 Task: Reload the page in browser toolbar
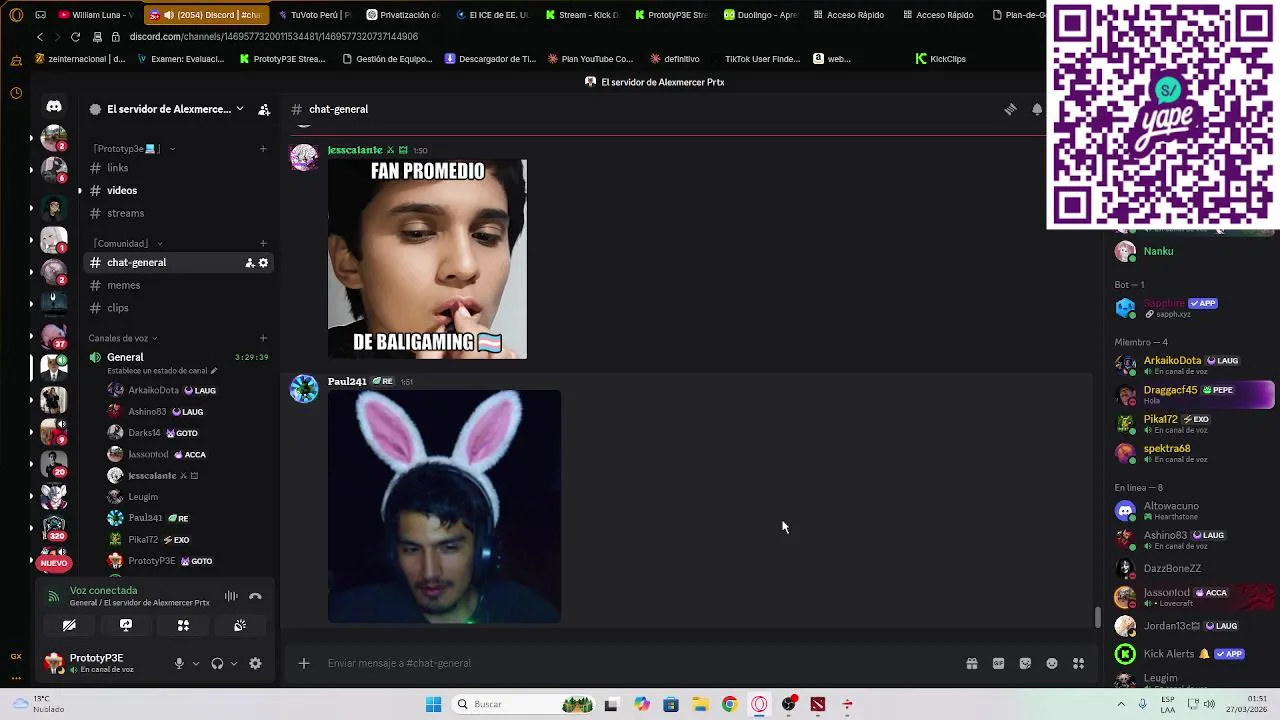click(x=75, y=37)
